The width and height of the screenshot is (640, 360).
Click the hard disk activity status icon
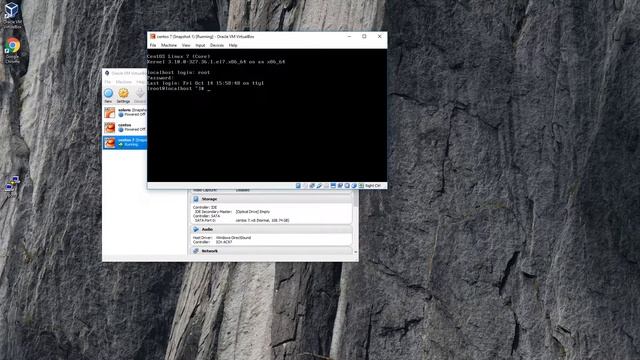point(298,186)
